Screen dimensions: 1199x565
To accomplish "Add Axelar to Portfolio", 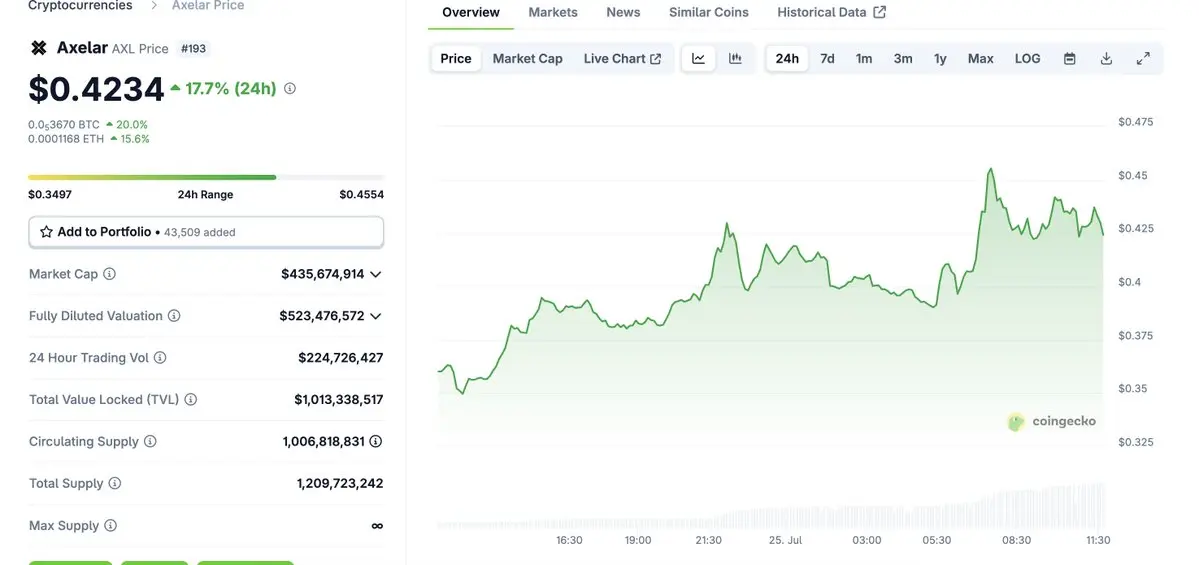I will tap(206, 232).
